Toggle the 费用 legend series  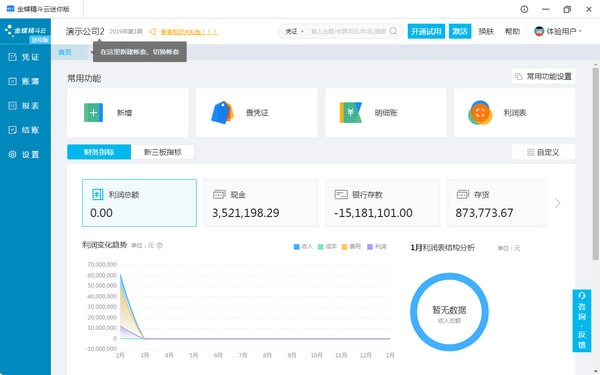click(351, 247)
